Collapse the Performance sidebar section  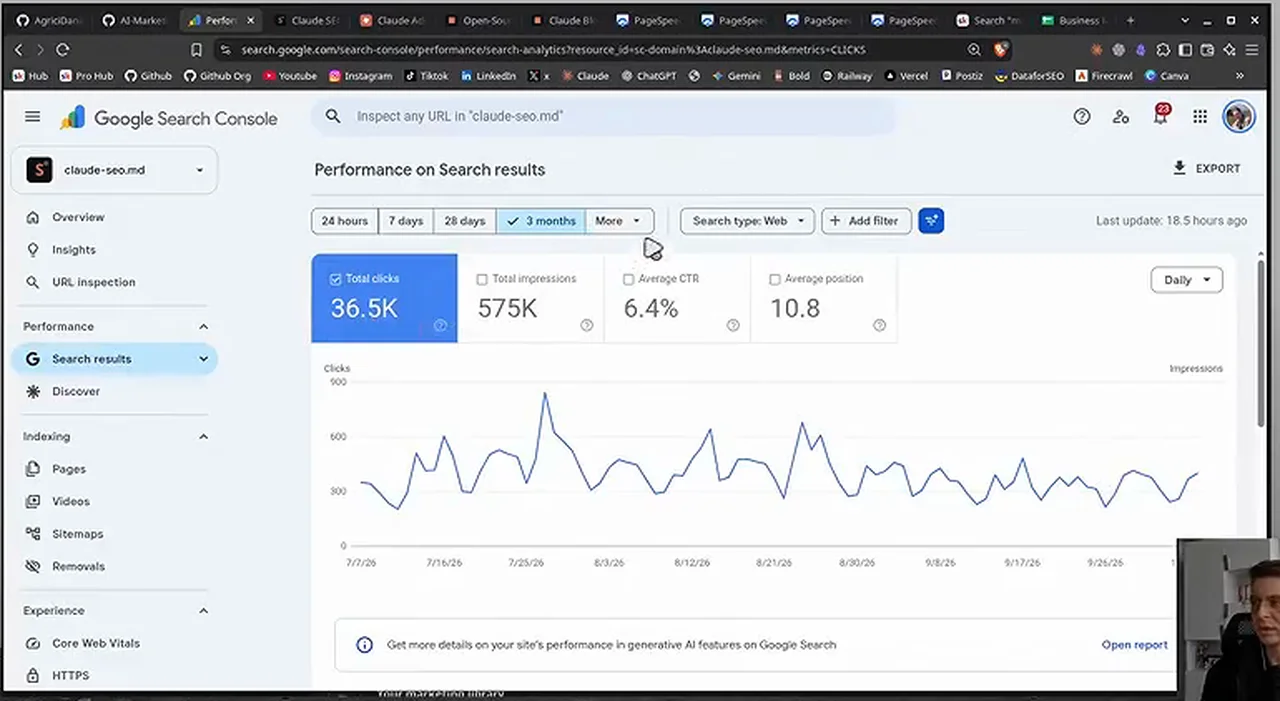[x=203, y=327]
